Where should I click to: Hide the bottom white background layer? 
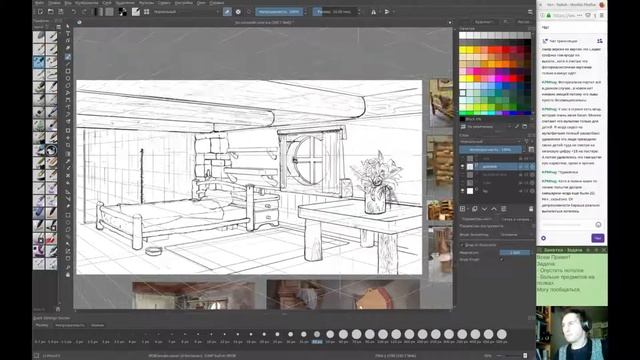(x=462, y=191)
